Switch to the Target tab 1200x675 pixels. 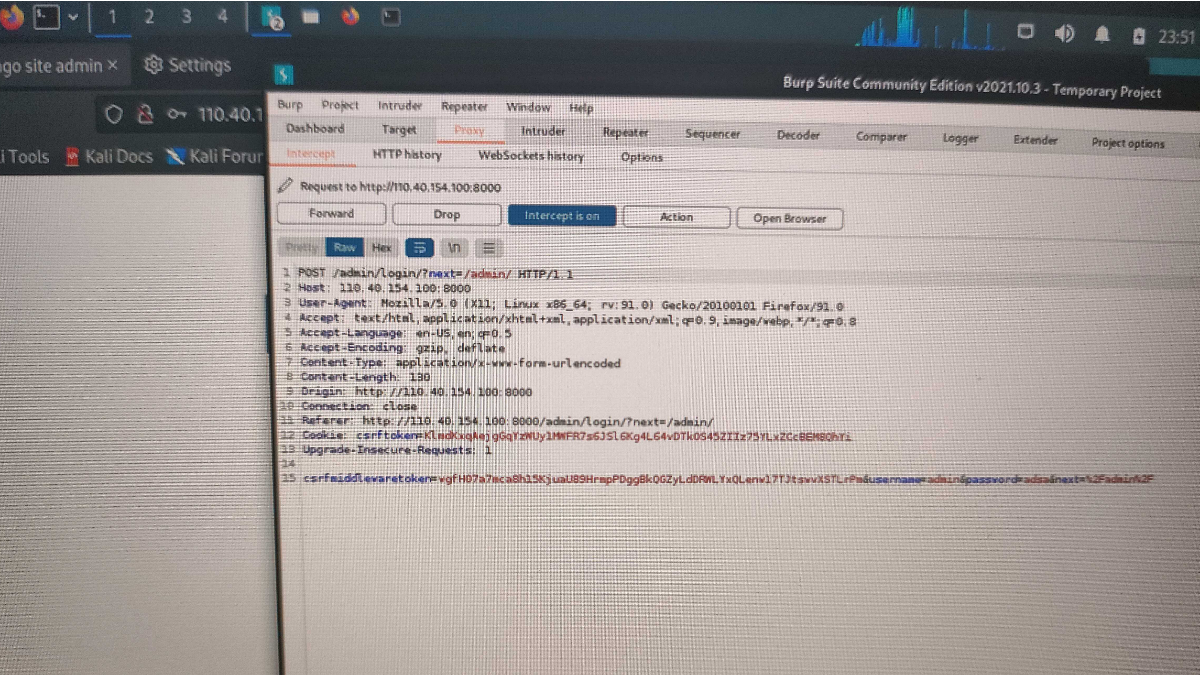pos(399,129)
